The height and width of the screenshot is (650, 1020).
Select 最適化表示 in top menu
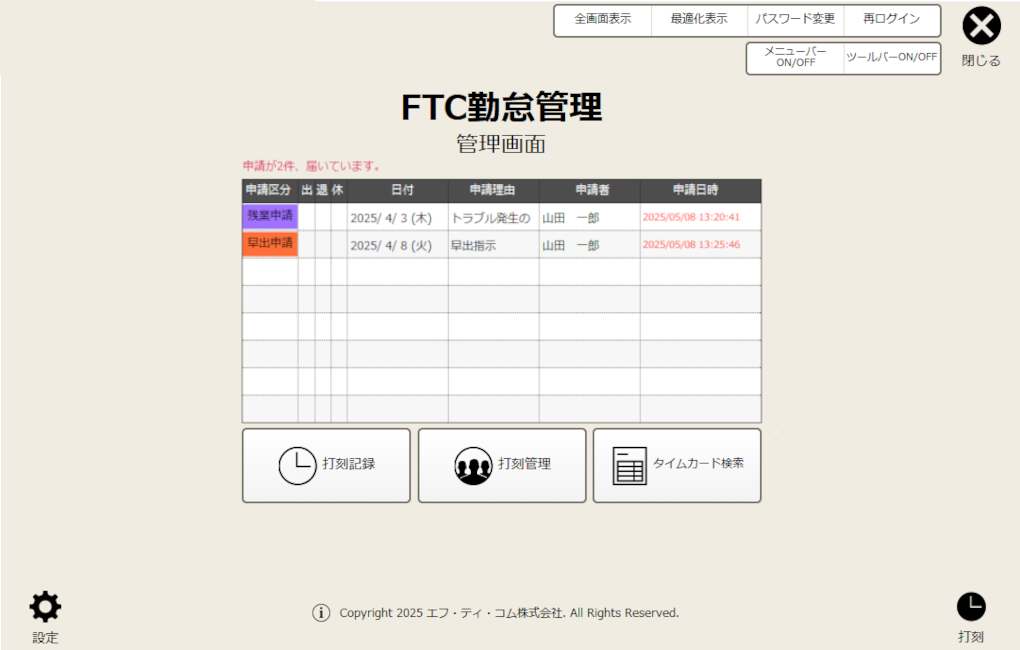pyautogui.click(x=699, y=20)
